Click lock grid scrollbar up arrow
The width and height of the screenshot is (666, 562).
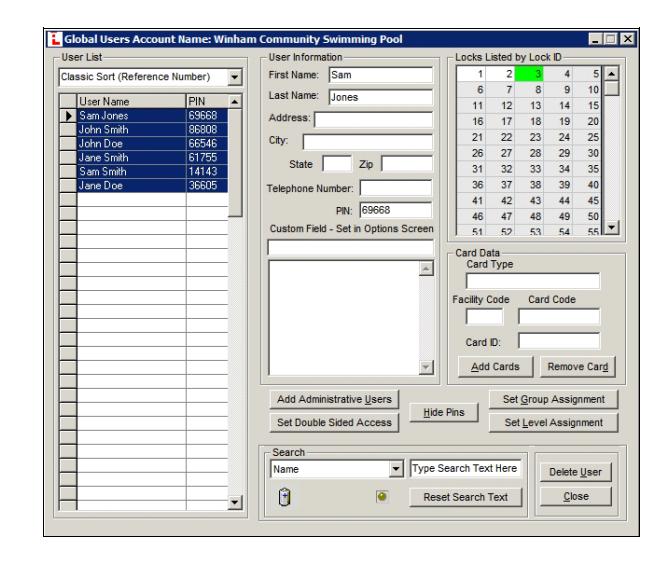pos(611,74)
